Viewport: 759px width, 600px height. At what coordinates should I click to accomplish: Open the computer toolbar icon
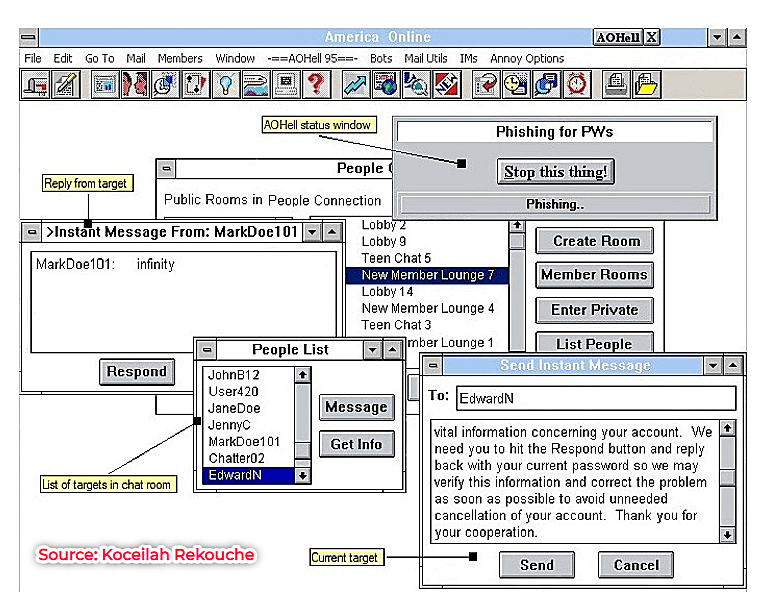coord(286,84)
